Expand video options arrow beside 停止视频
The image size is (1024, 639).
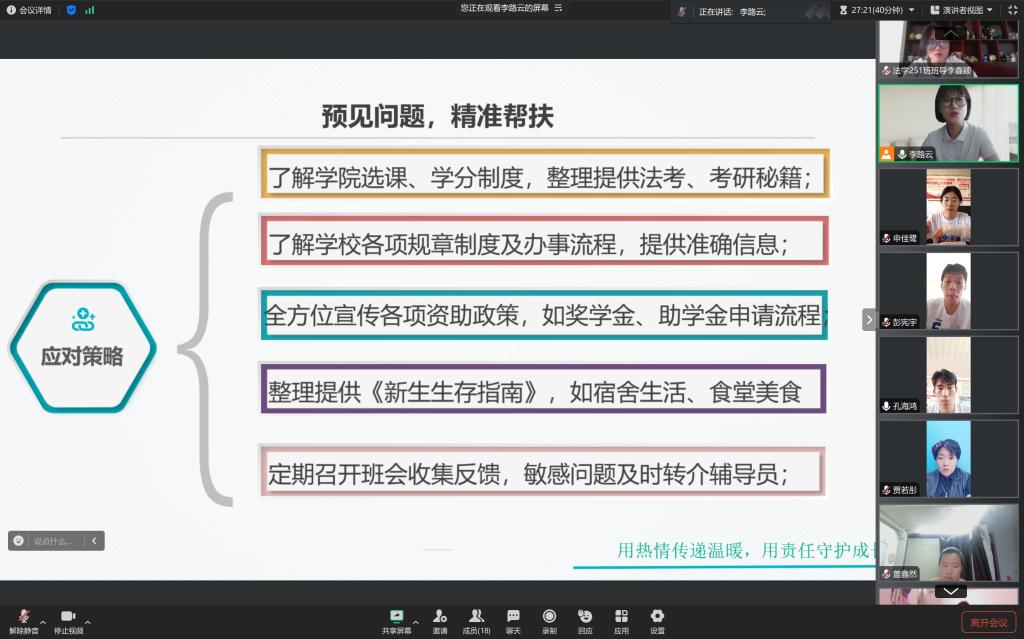(88, 622)
